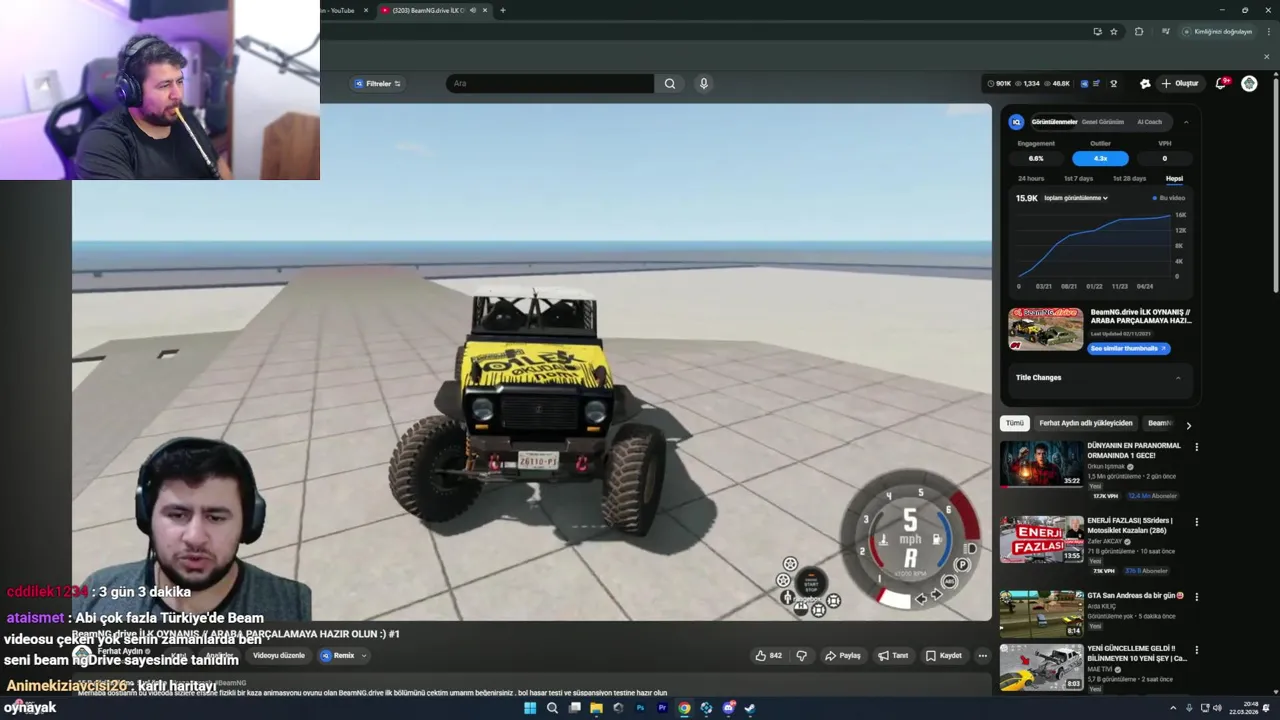Screen dimensions: 1280x720
Task: Open options menu for YENİ GÜNCELLEME GELDİ video
Action: [x=1196, y=650]
